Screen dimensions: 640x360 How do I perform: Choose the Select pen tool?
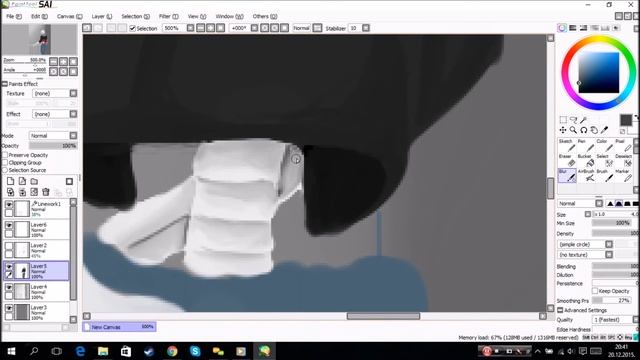click(604, 161)
